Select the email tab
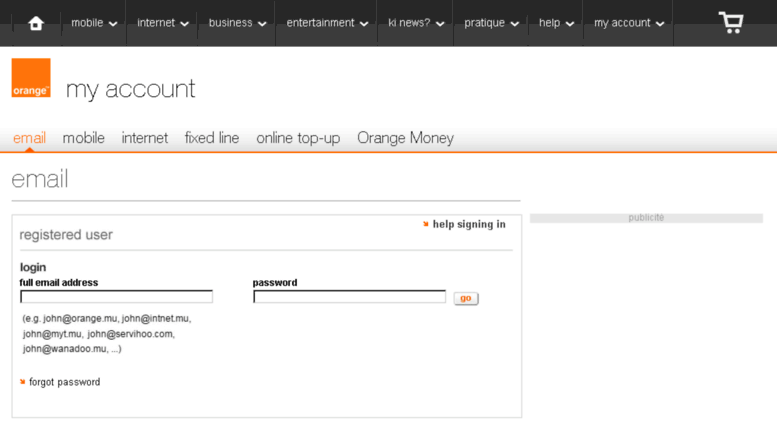777x423 pixels. click(29, 138)
